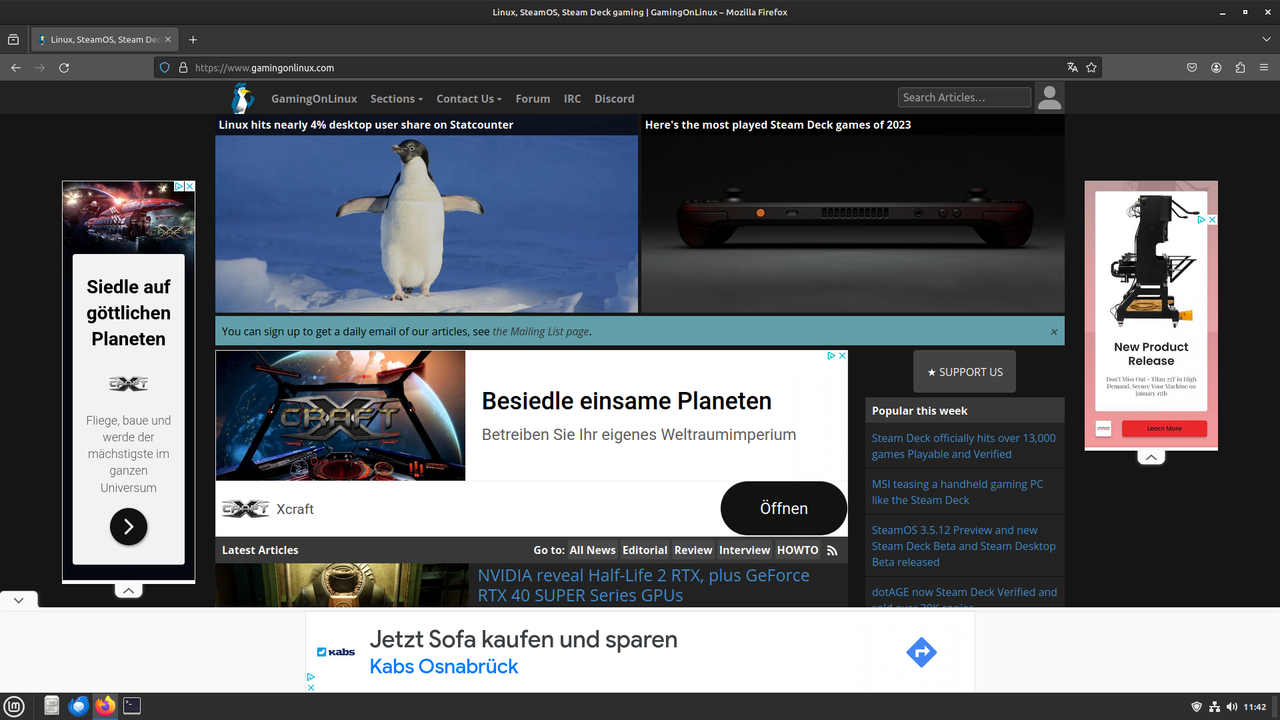The height and width of the screenshot is (720, 1280).
Task: Click the Support Us button
Action: coord(964,371)
